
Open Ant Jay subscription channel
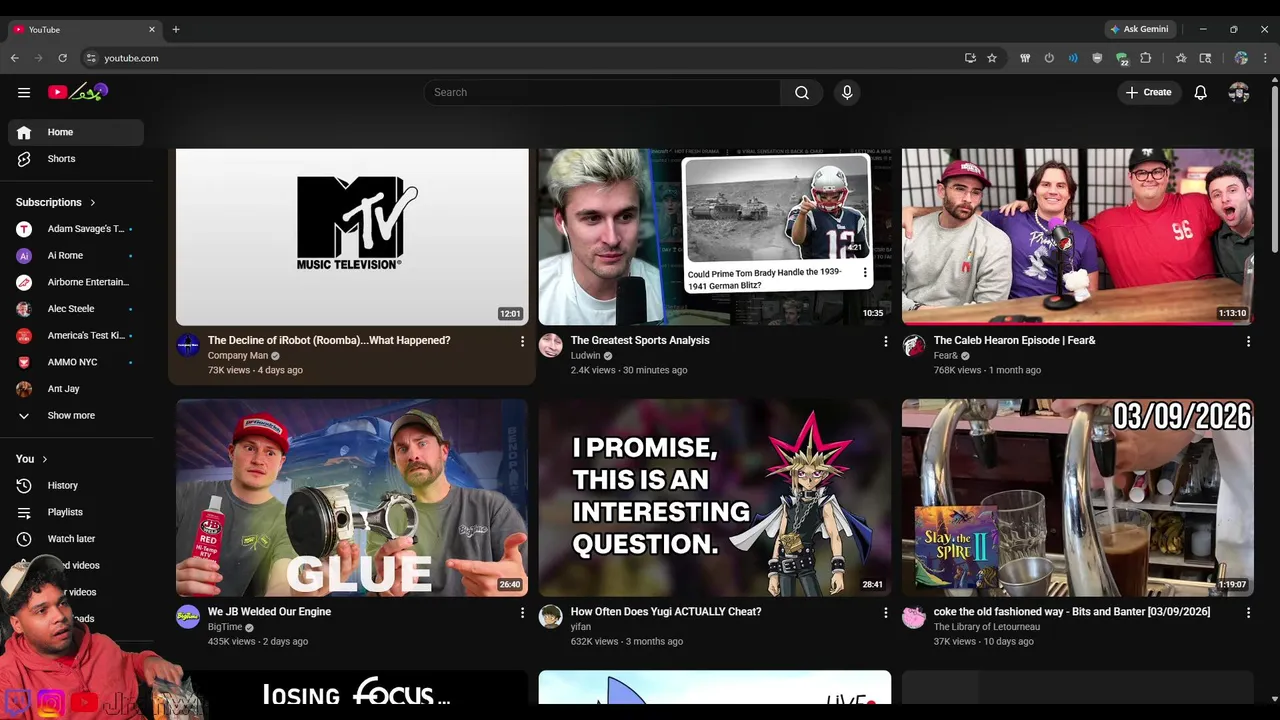click(x=76, y=389)
